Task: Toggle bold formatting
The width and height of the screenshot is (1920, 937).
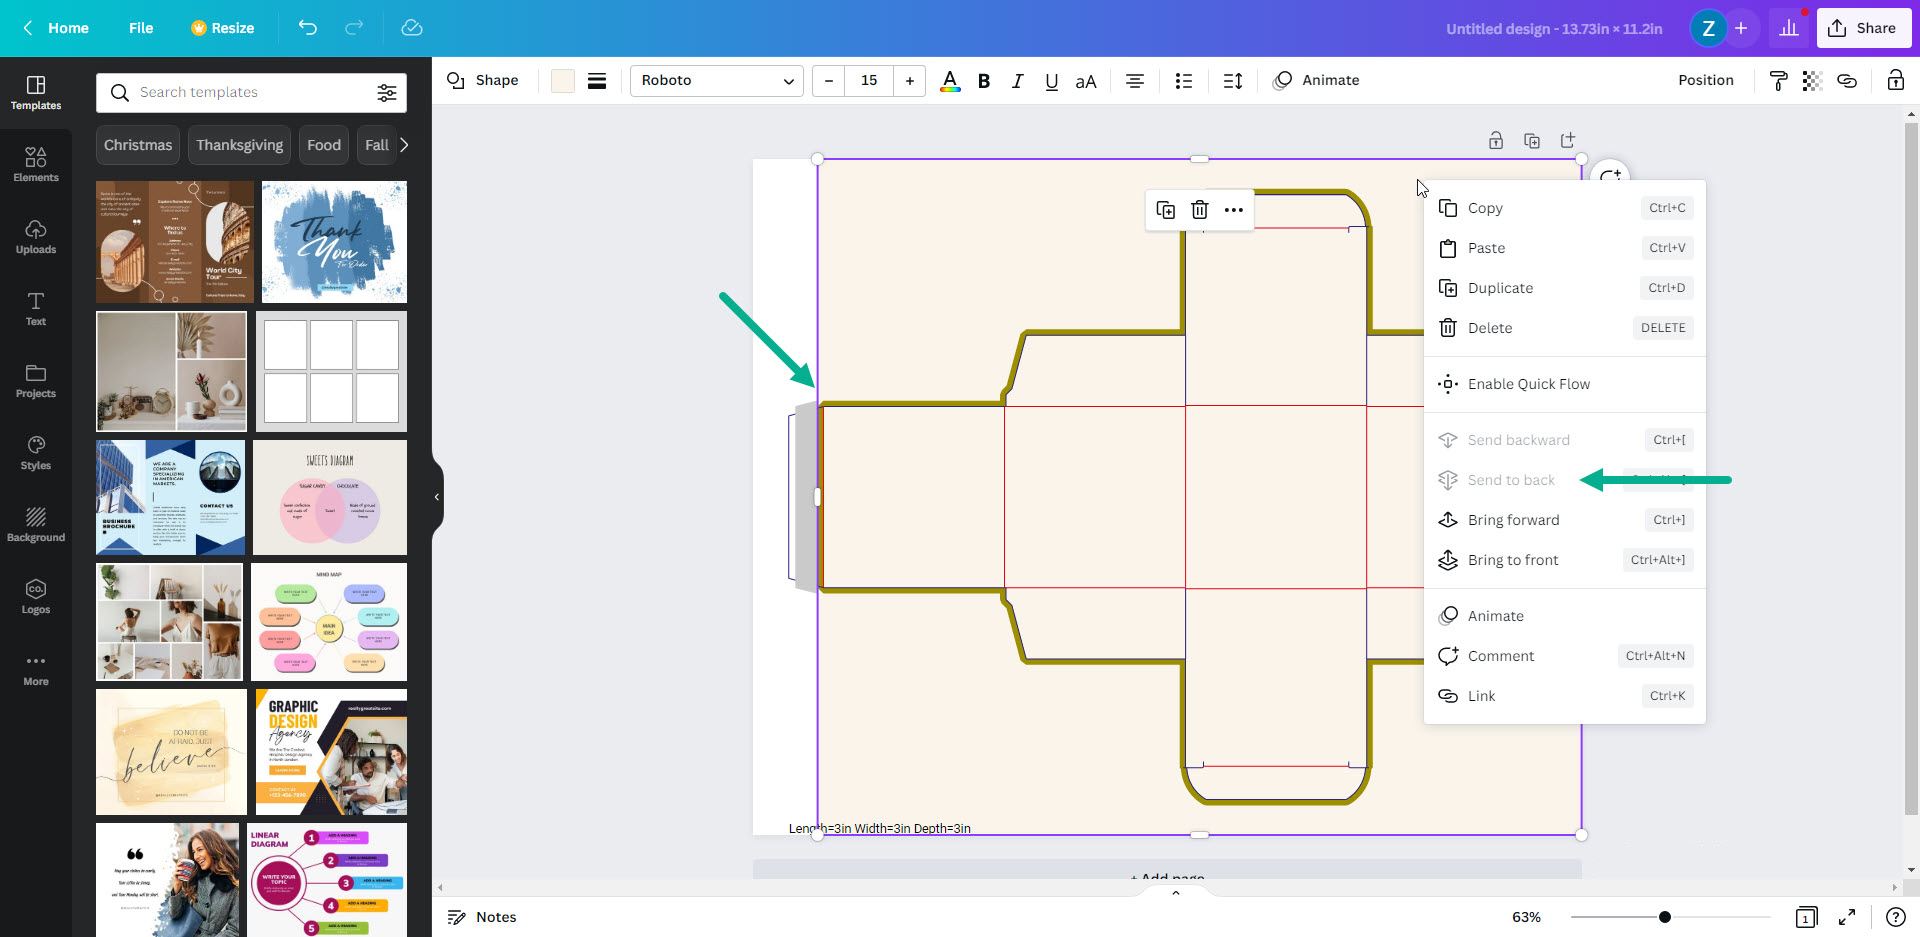Action: tap(984, 80)
